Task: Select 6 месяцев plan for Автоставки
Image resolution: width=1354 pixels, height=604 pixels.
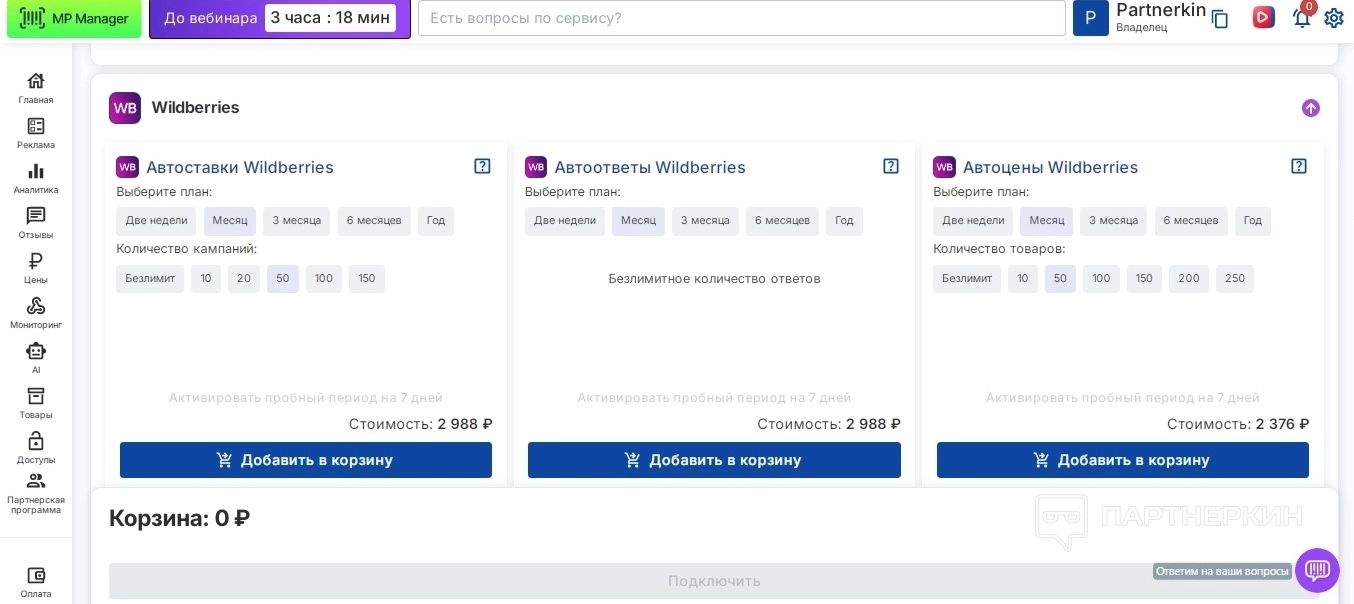Action: 374,221
